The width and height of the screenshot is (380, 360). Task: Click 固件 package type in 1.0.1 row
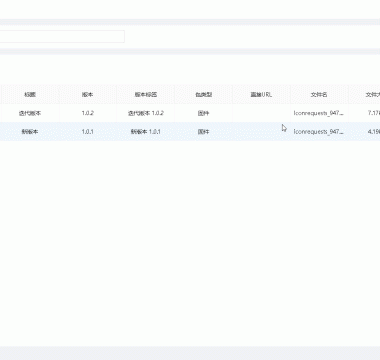tap(204, 132)
